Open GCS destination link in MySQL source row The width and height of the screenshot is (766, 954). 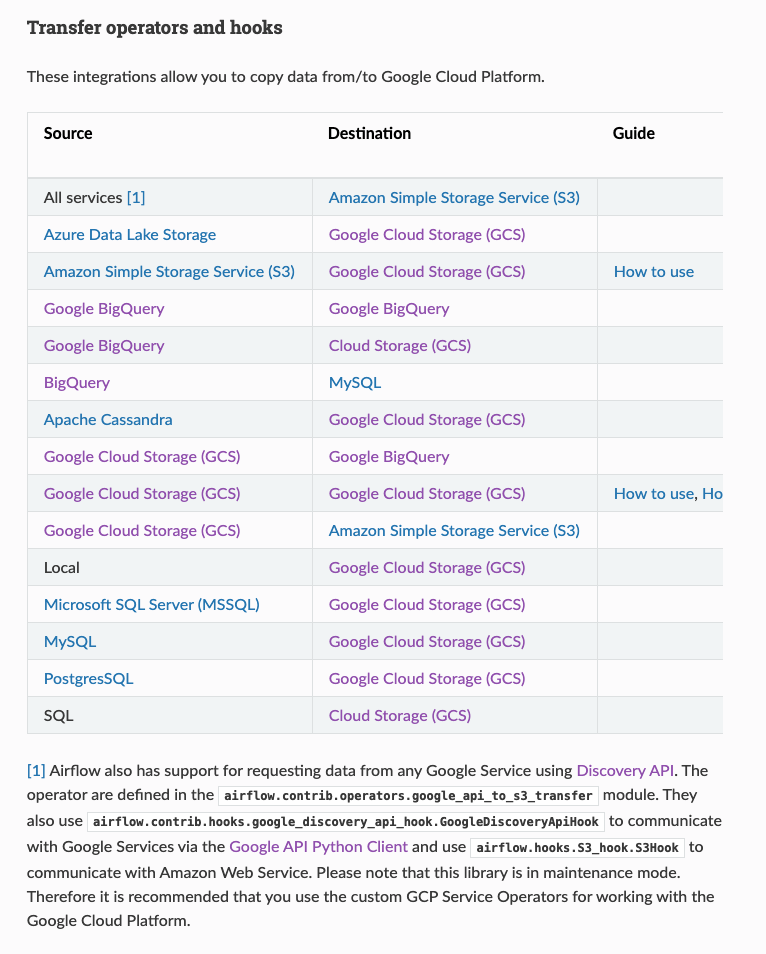click(x=427, y=642)
